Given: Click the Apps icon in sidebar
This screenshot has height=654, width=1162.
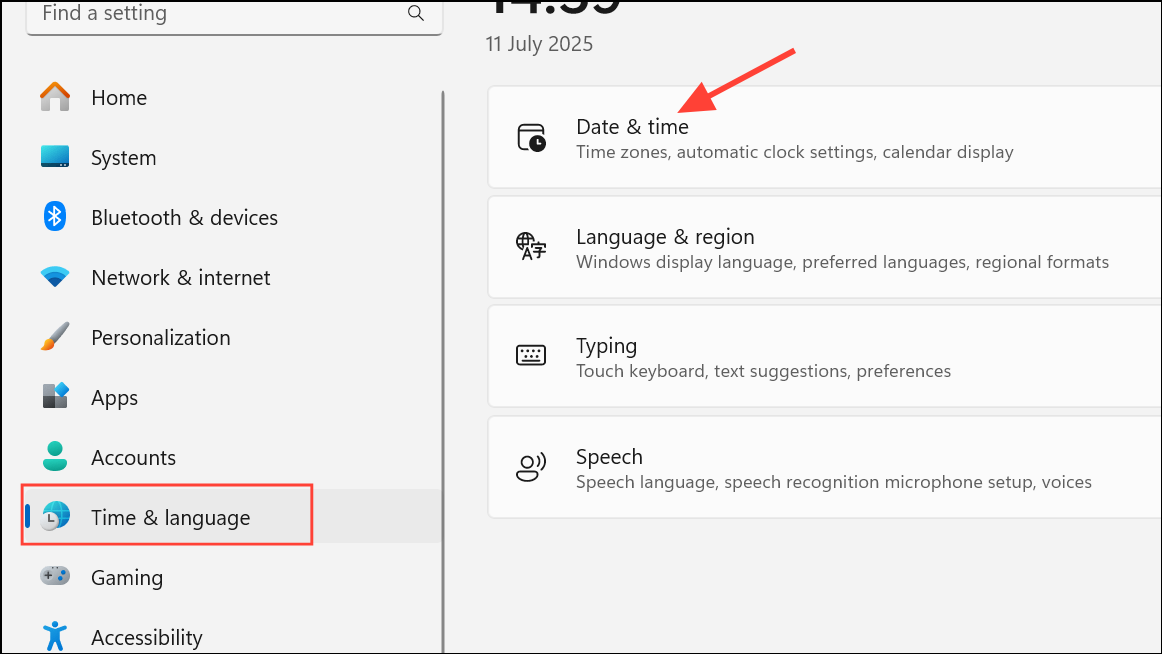Looking at the screenshot, I should pos(55,397).
